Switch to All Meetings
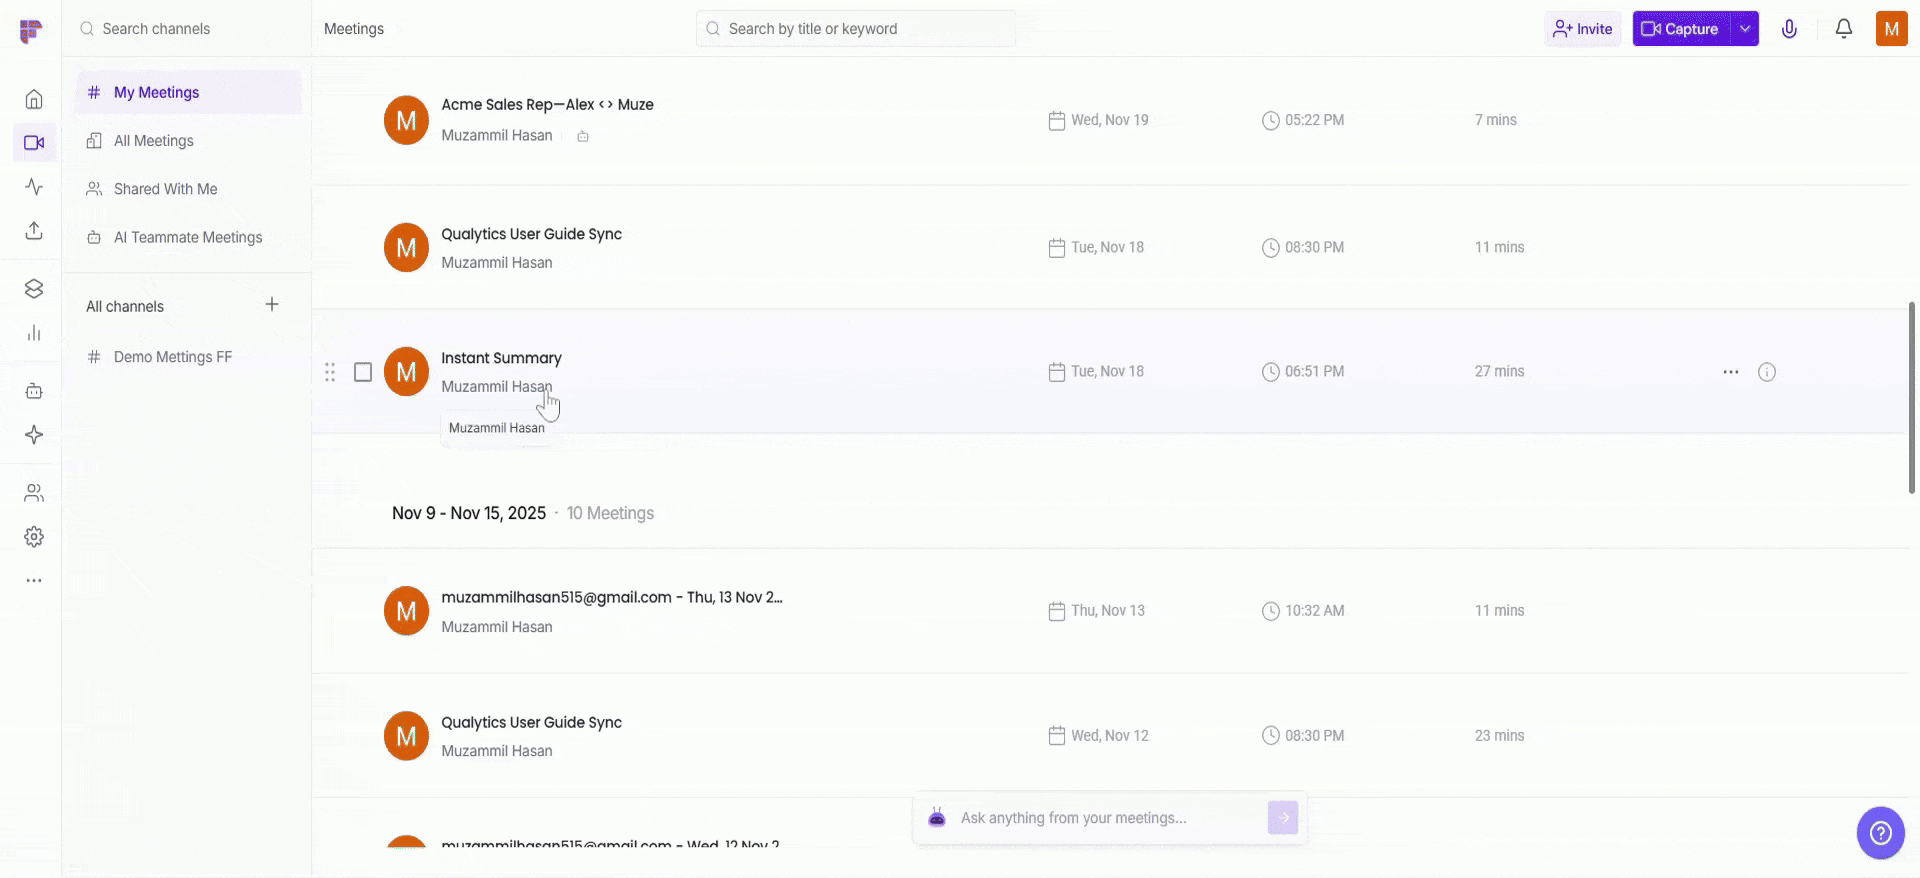The image size is (1920, 878). (x=154, y=141)
